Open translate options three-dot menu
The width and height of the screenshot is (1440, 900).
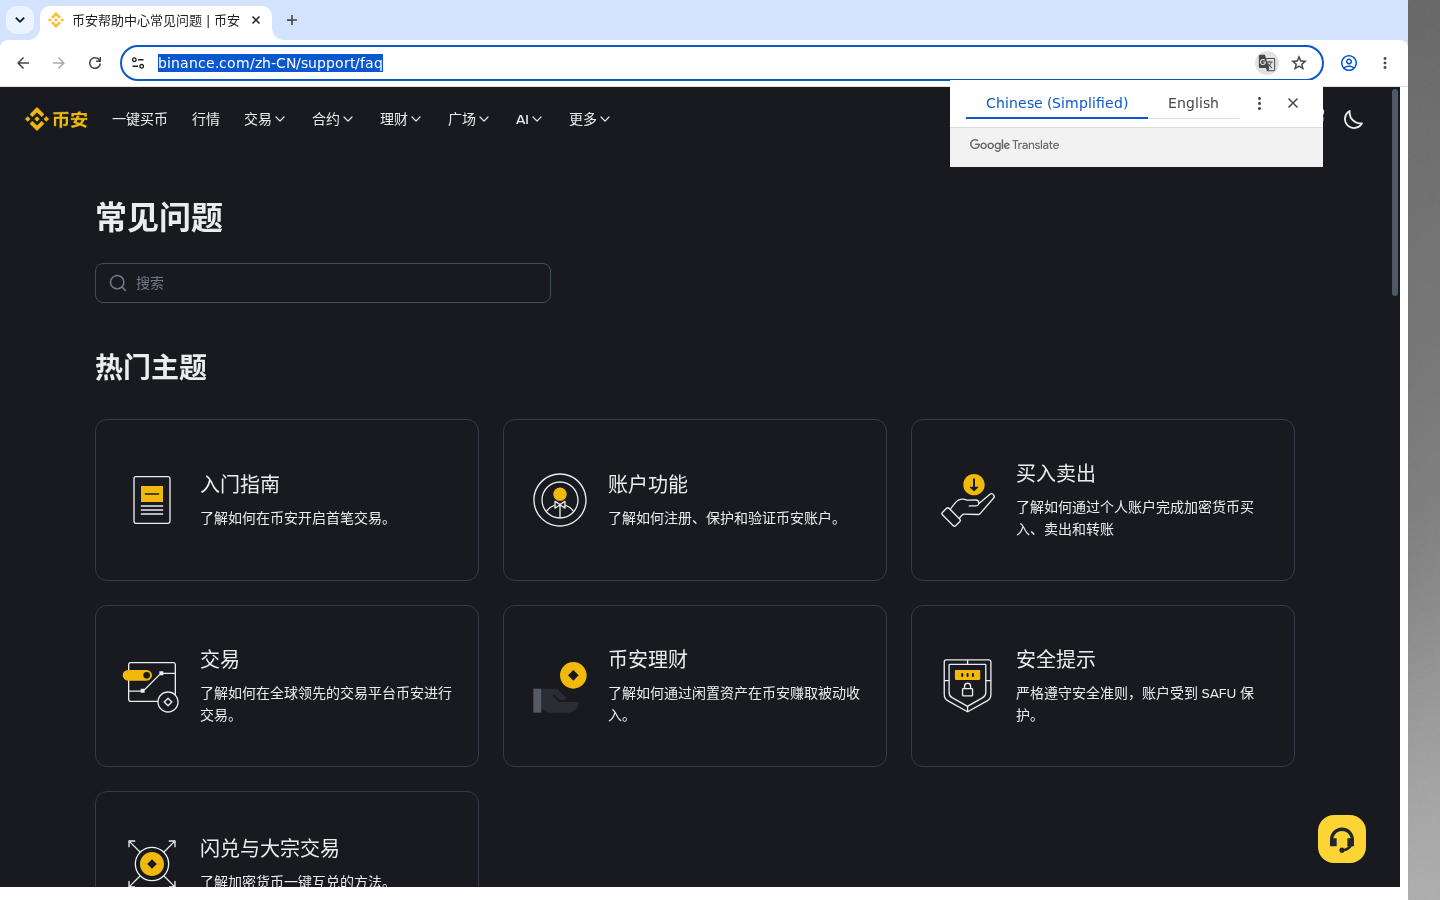1259,103
